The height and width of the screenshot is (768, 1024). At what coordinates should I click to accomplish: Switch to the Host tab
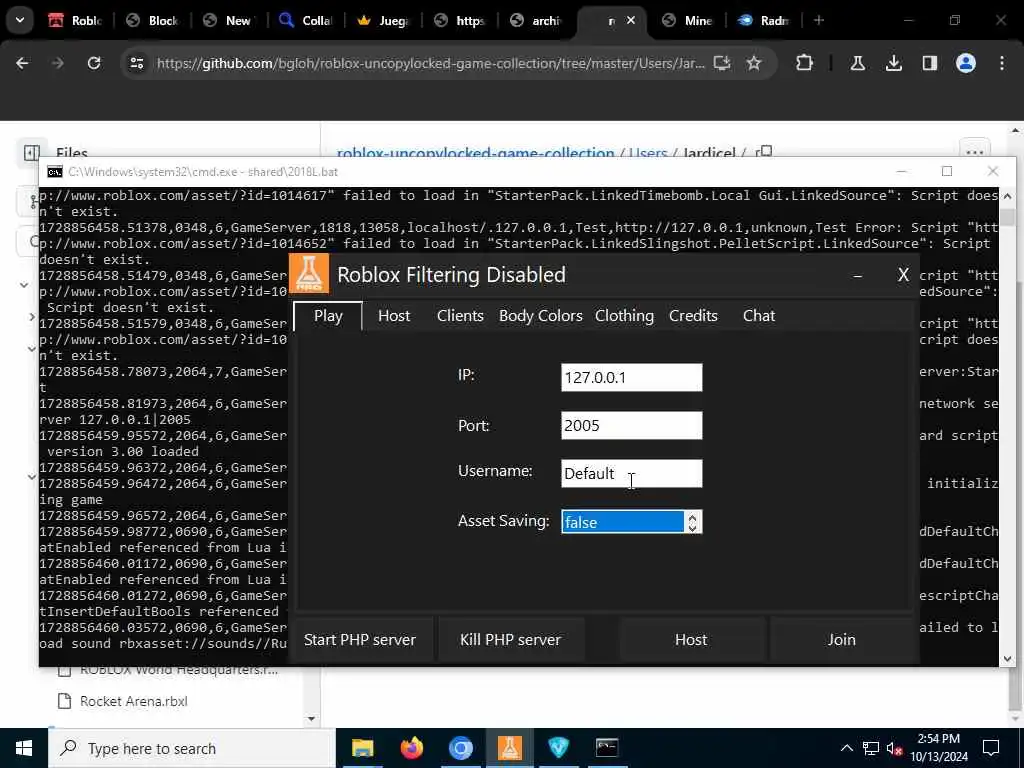pos(394,316)
